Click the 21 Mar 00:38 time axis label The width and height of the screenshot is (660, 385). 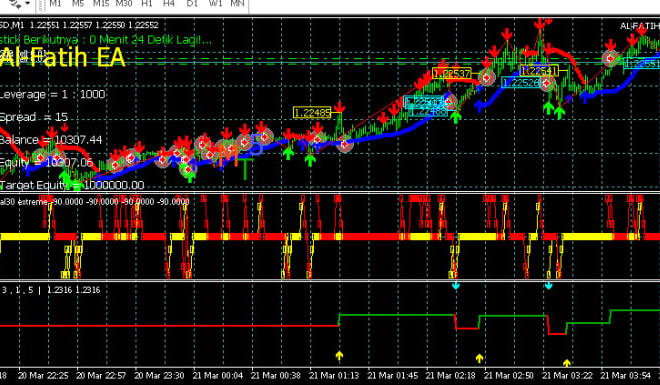pos(276,375)
